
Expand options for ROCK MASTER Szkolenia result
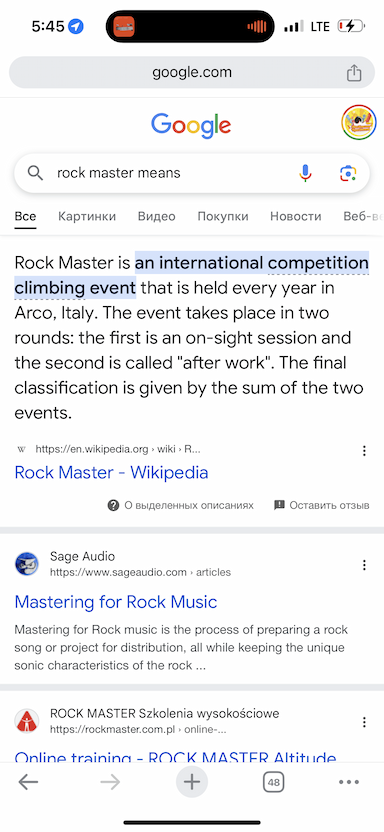[x=364, y=722]
